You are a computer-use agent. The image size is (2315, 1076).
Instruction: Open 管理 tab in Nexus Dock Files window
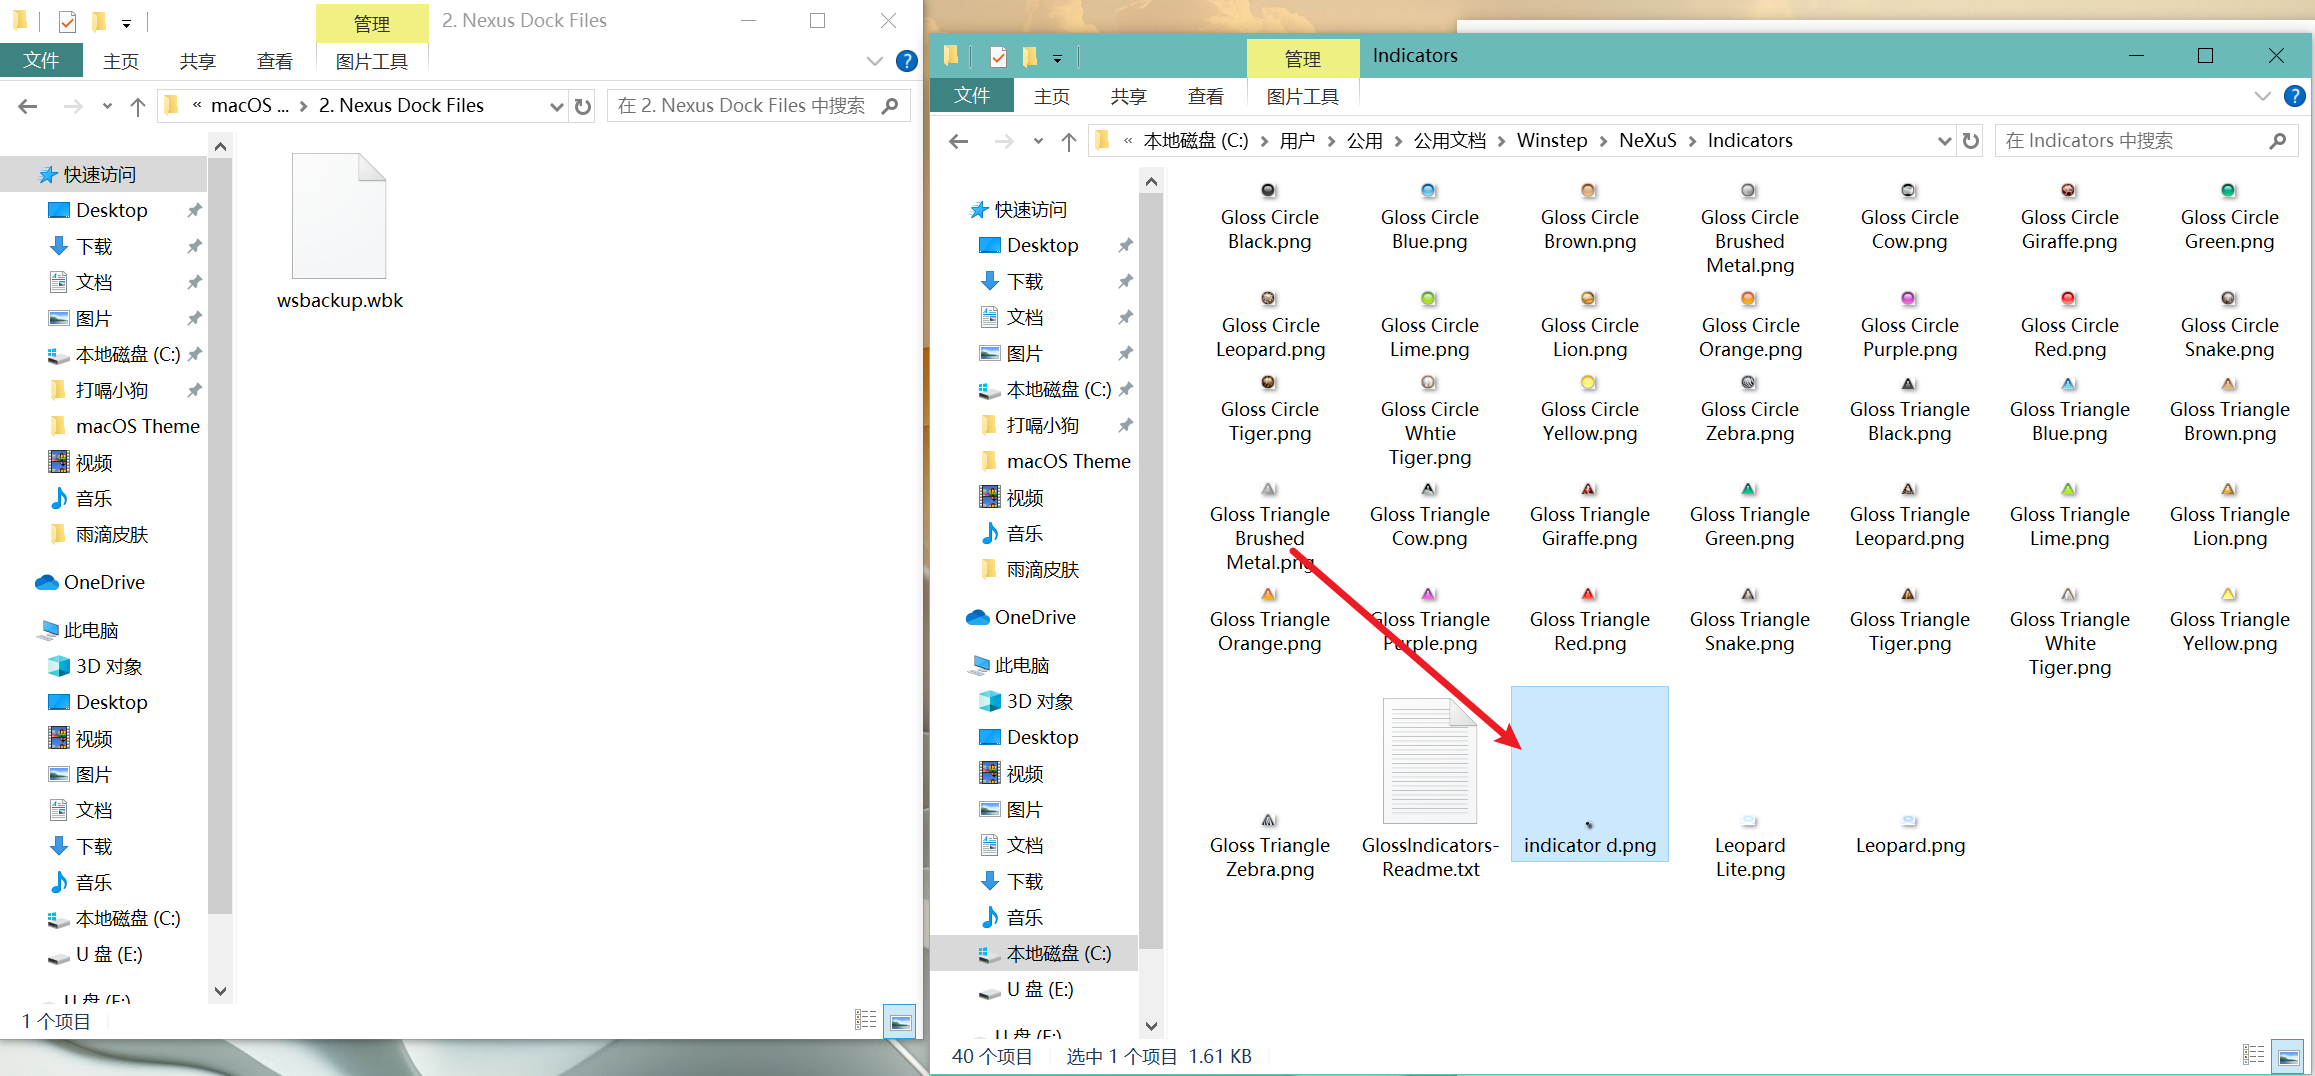coord(372,23)
